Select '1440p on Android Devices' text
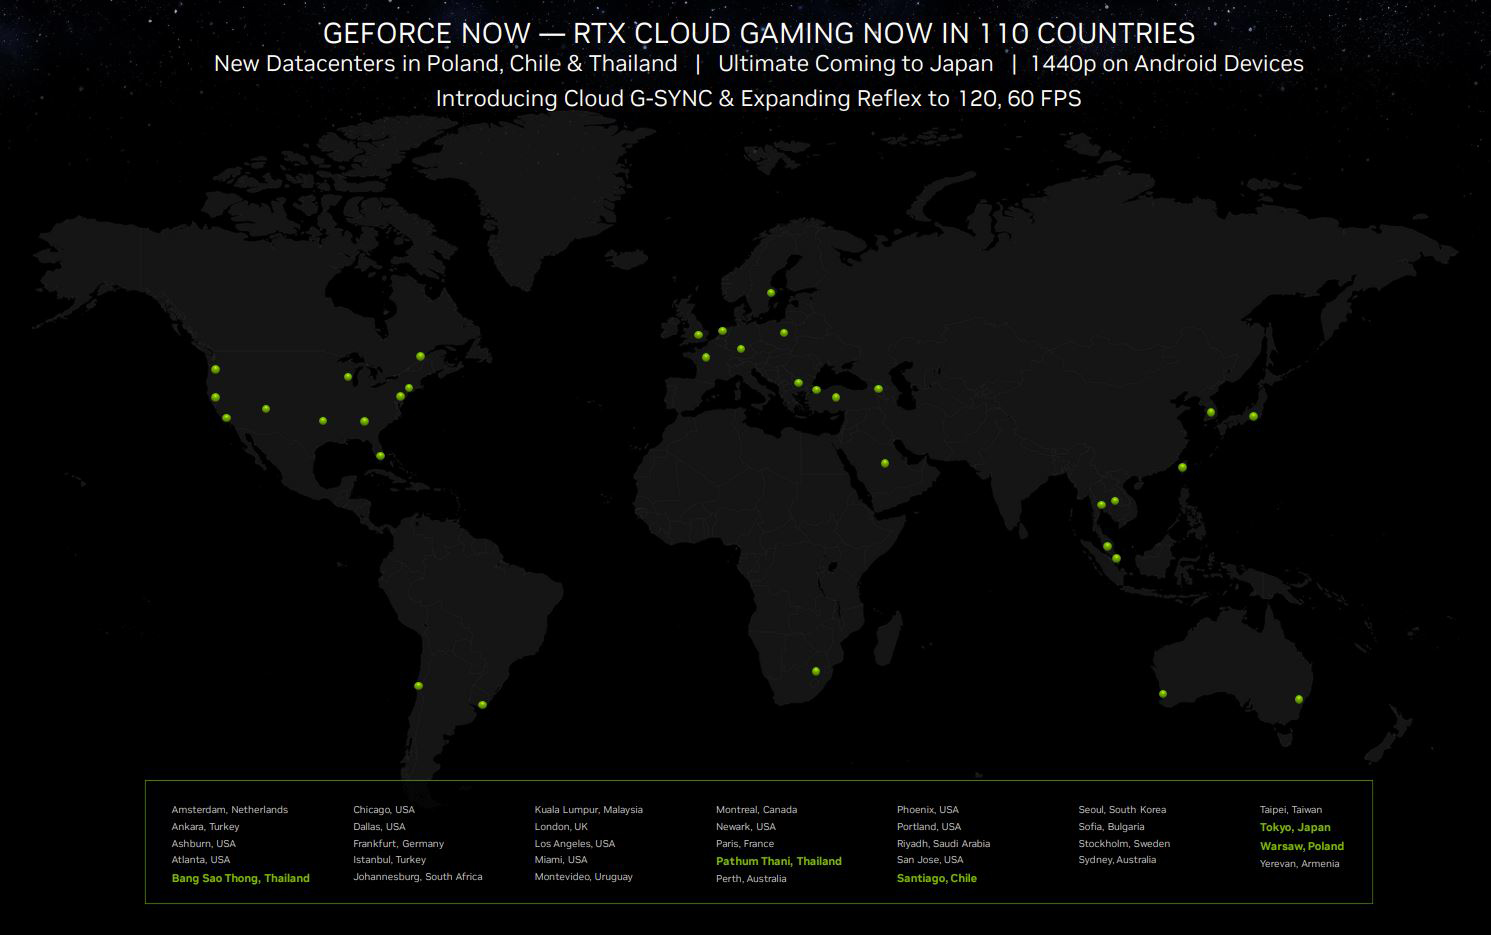Image resolution: width=1491 pixels, height=935 pixels. pyautogui.click(x=1167, y=64)
